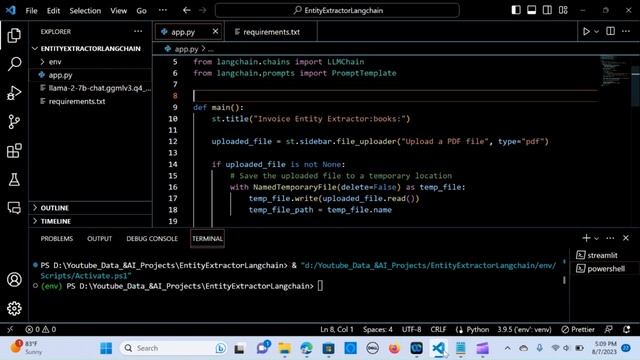
Task: Go back with the left arrow
Action: [x=187, y=10]
